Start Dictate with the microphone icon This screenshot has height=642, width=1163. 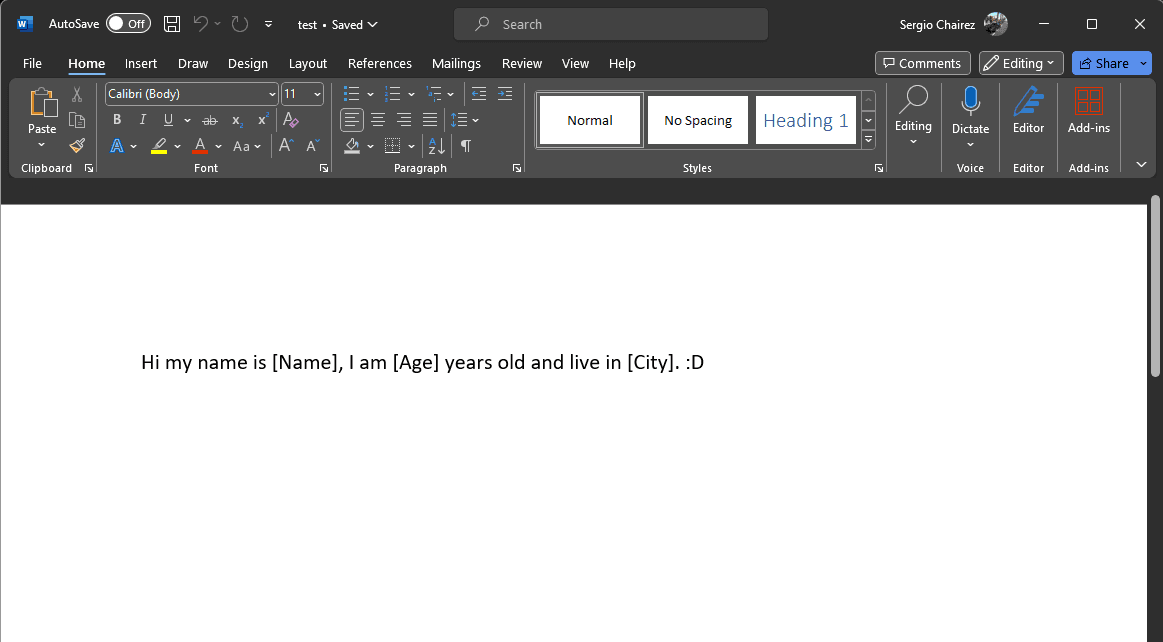click(x=970, y=101)
